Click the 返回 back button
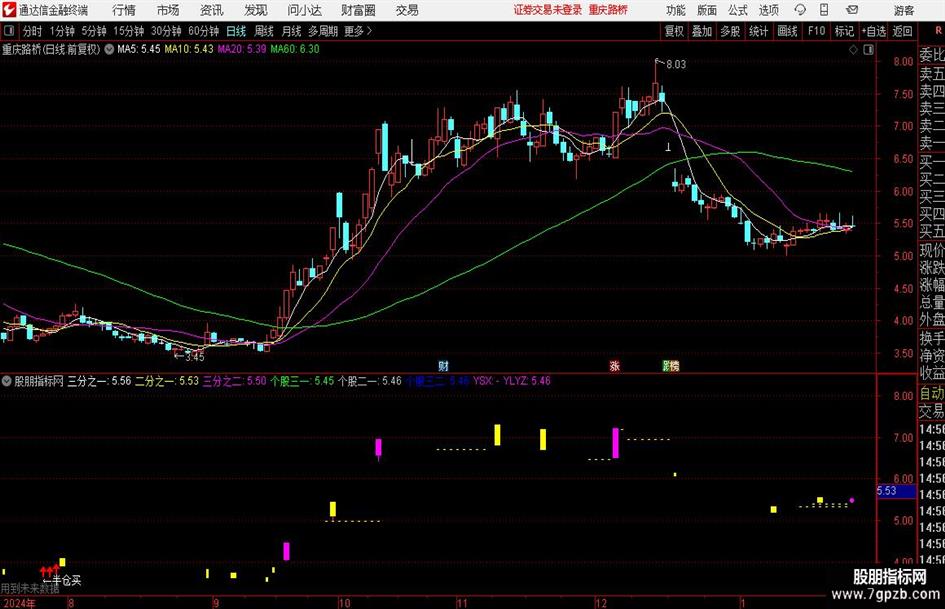945x609 pixels. (x=902, y=31)
